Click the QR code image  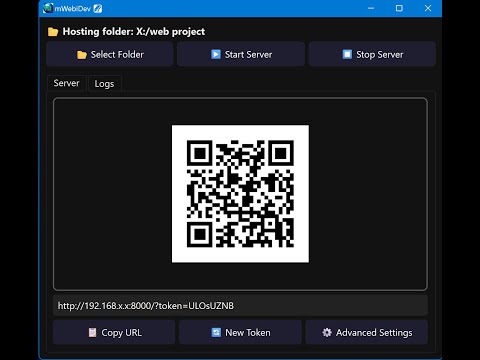click(x=240, y=194)
